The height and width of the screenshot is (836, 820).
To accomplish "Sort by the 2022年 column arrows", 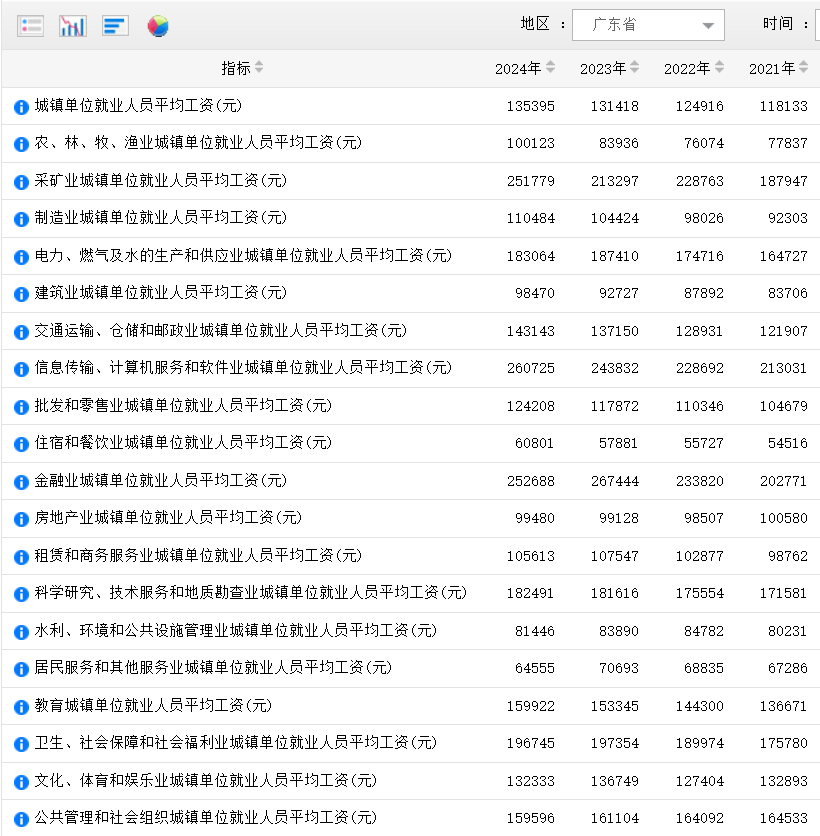I will tap(719, 68).
